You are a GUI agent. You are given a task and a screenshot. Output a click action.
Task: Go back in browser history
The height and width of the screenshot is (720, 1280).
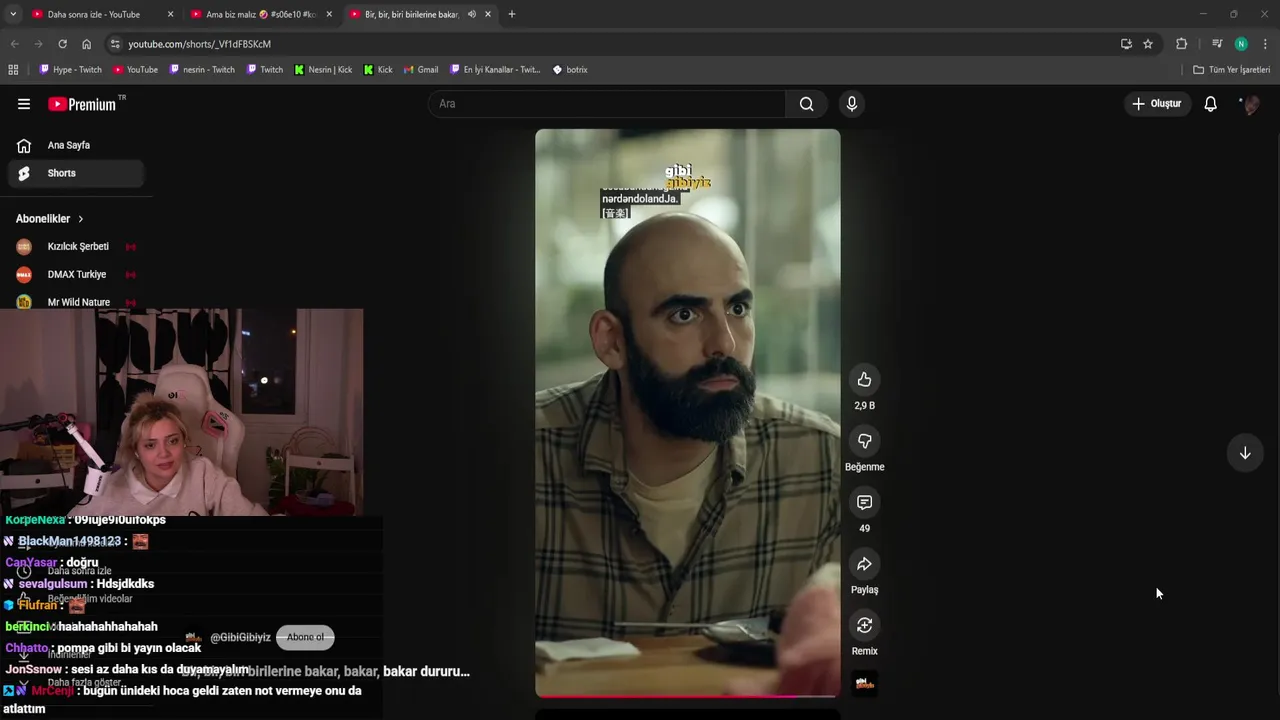pos(14,44)
